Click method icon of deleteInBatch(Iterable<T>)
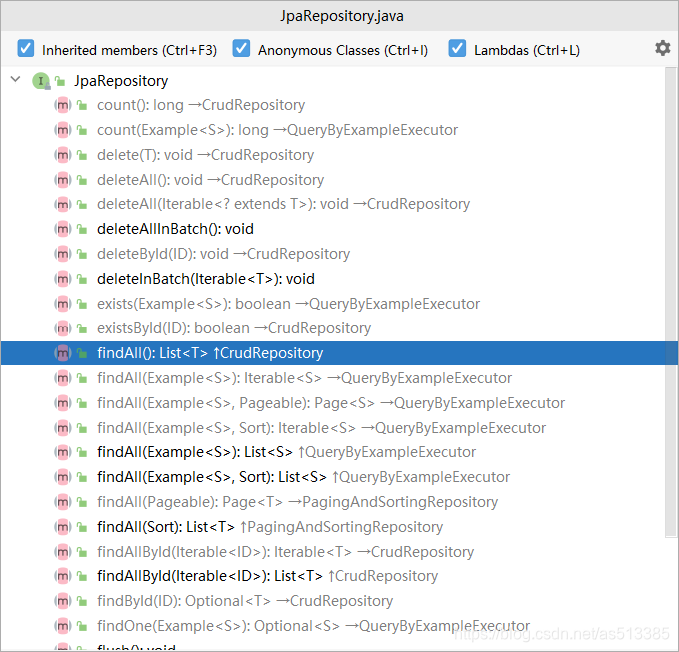This screenshot has width=679, height=652. 62,279
